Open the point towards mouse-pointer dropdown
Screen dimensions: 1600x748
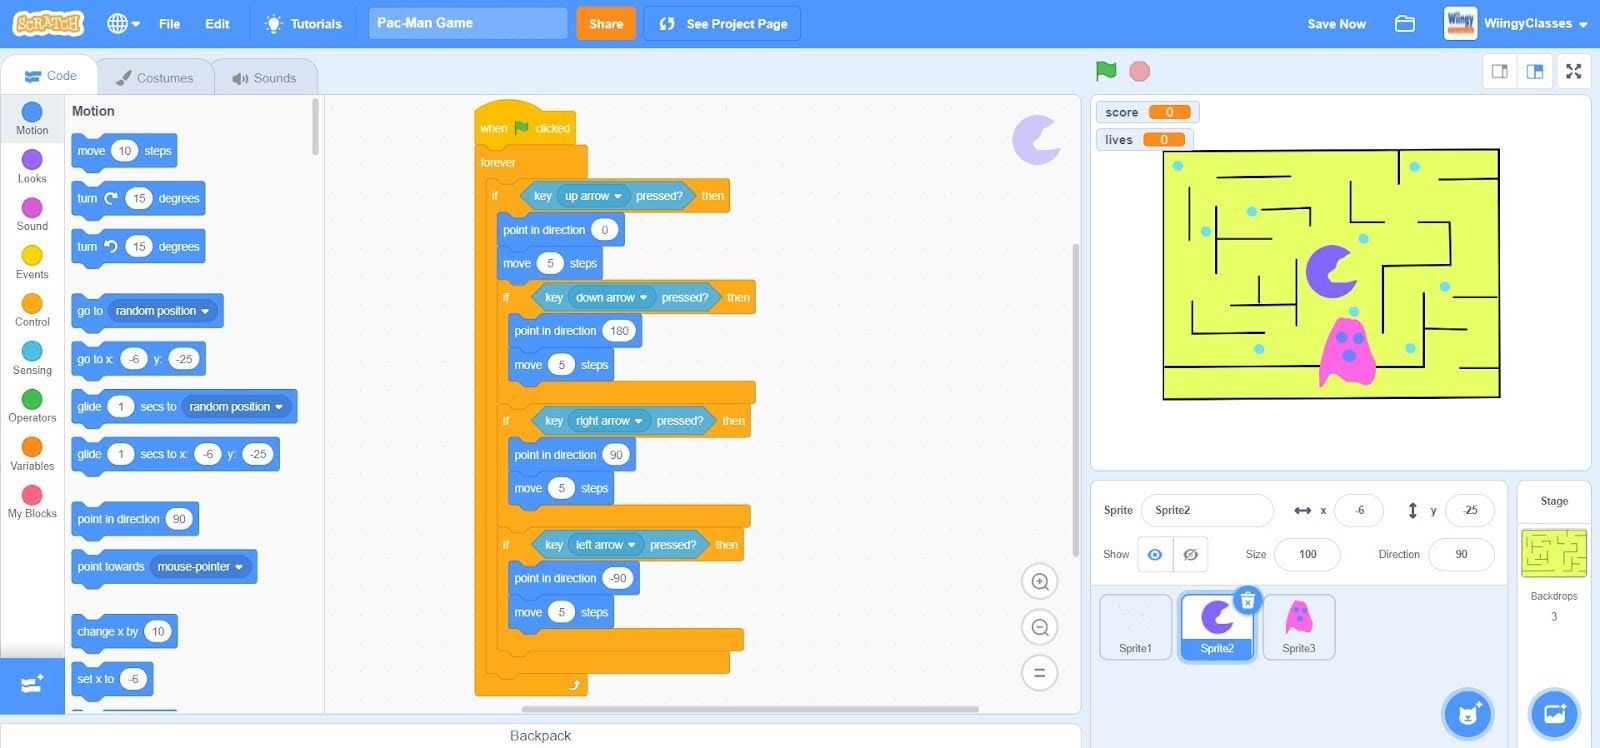coord(200,567)
